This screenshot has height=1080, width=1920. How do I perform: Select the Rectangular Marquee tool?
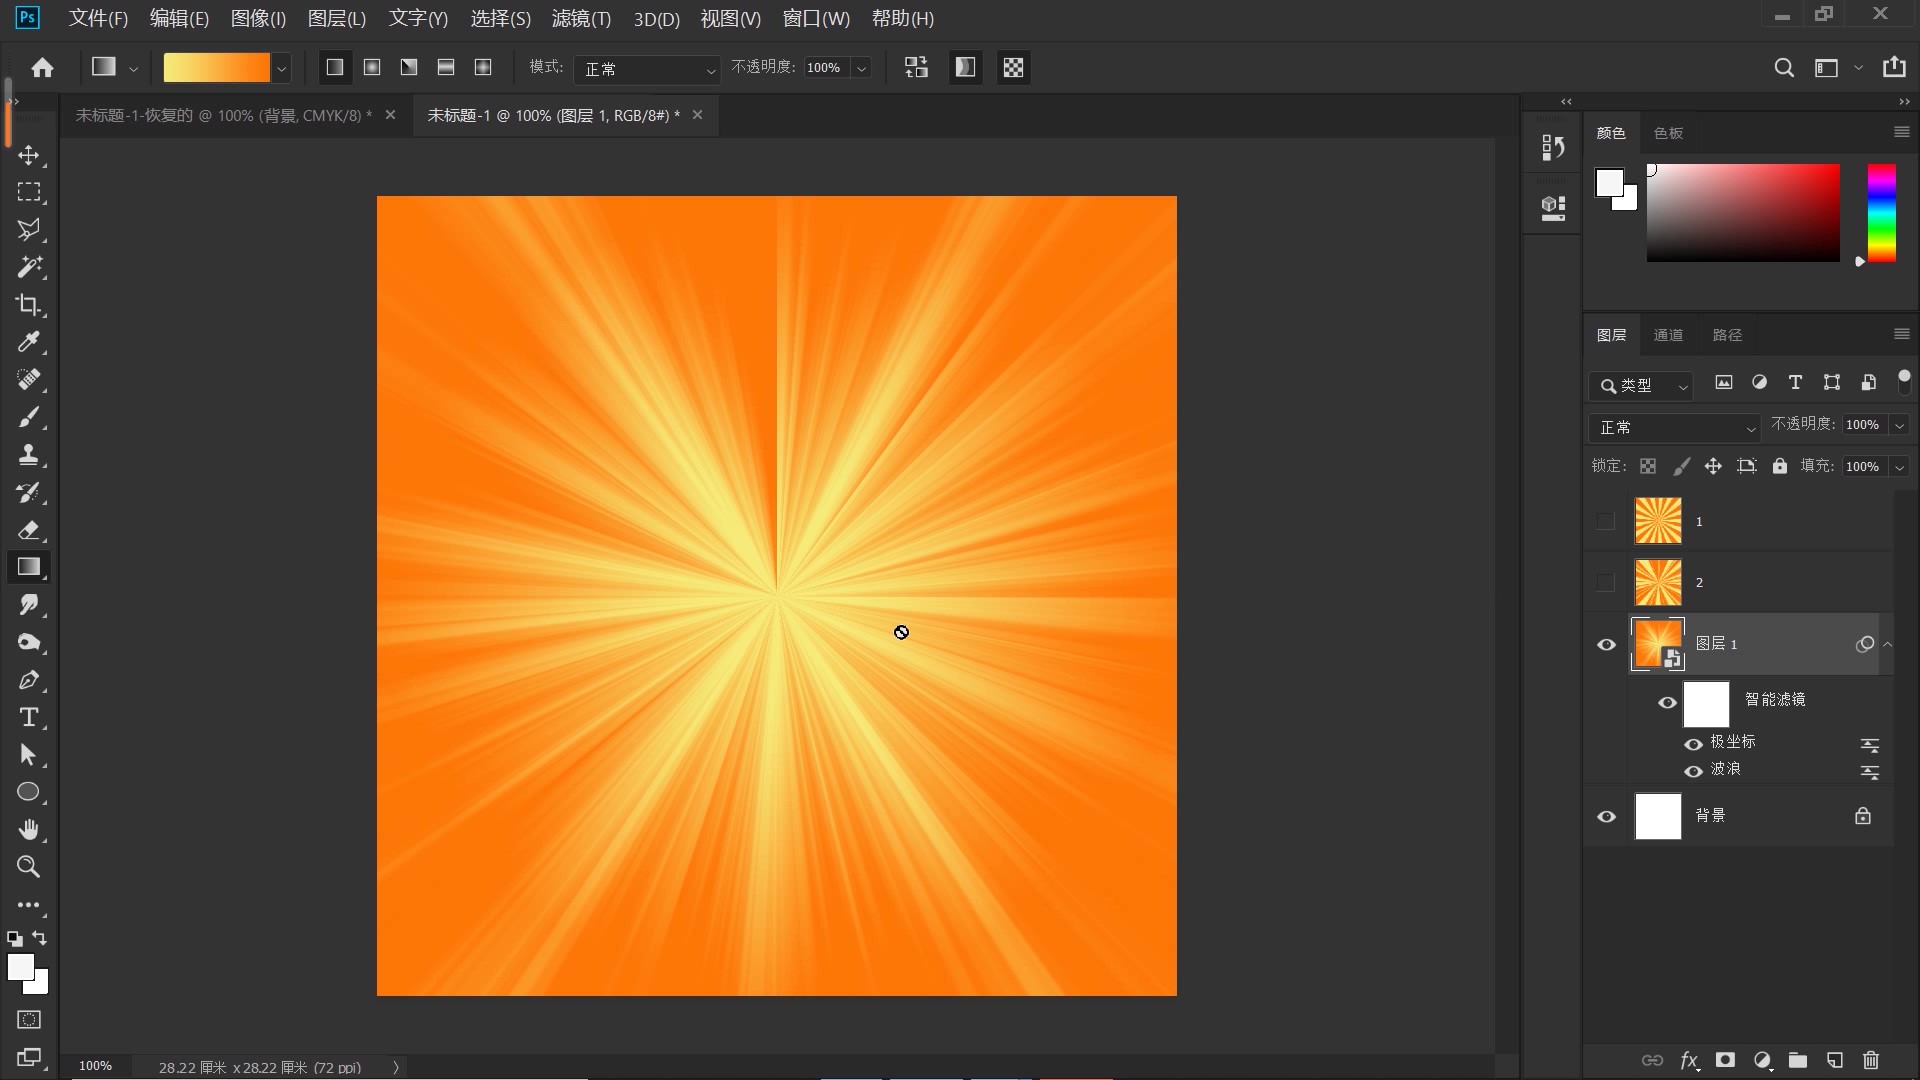(29, 192)
